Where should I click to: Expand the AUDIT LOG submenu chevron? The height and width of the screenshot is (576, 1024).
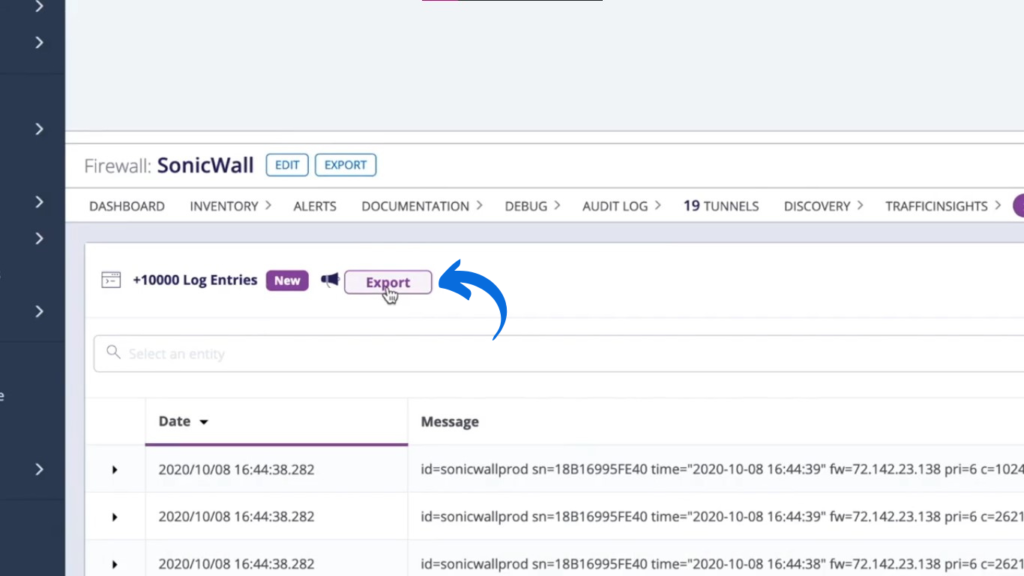[x=657, y=206]
